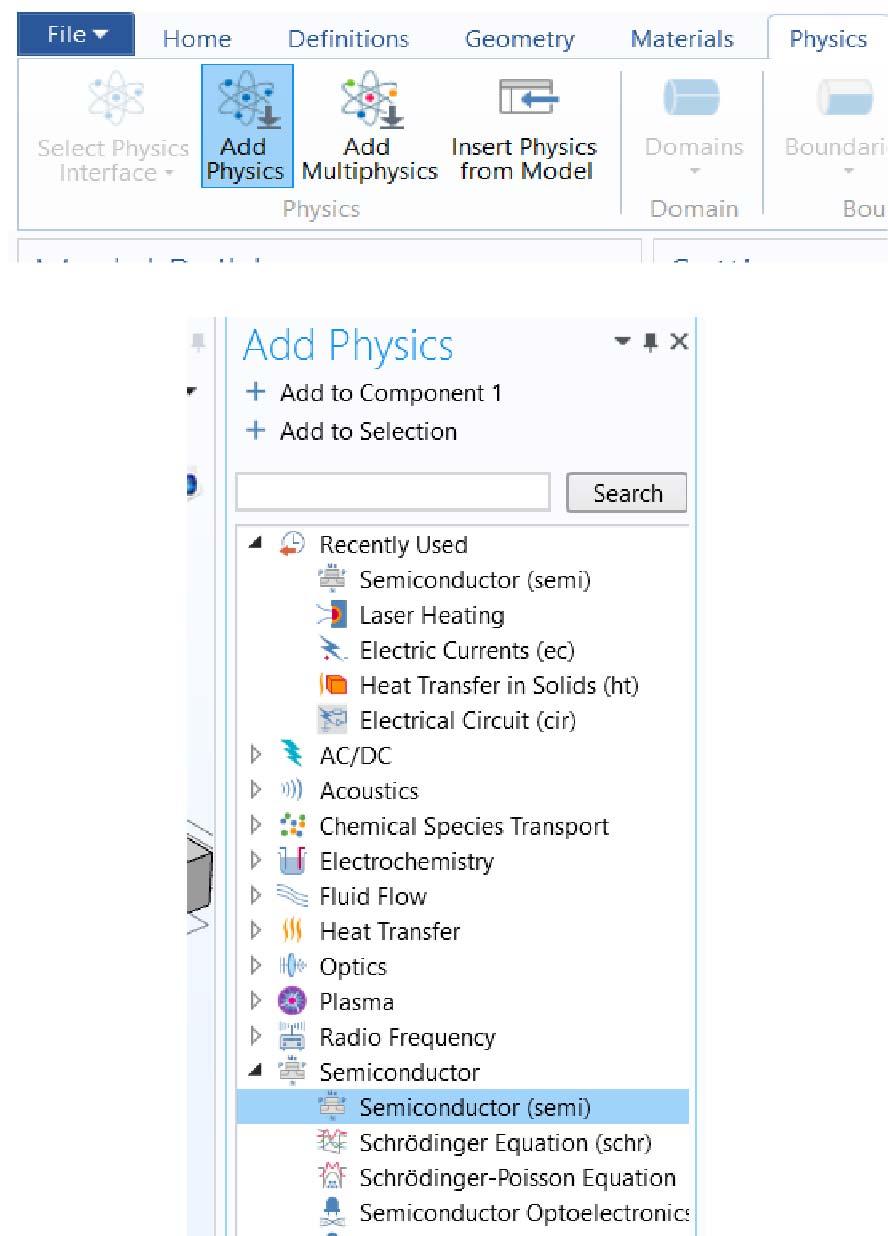Expand the Electrochemistry branch
The image size is (888, 1236).
(256, 861)
